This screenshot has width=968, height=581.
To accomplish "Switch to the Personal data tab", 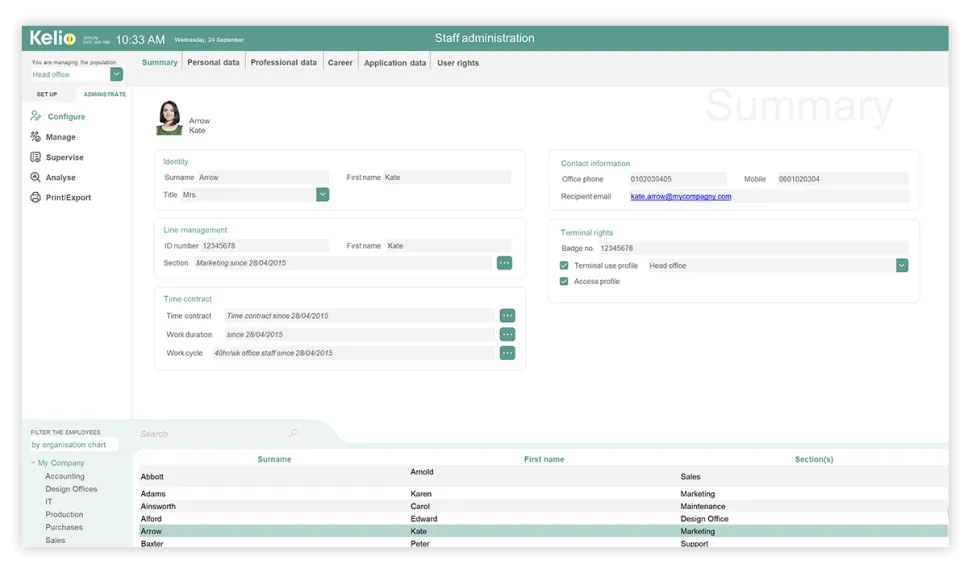I will (x=213, y=62).
